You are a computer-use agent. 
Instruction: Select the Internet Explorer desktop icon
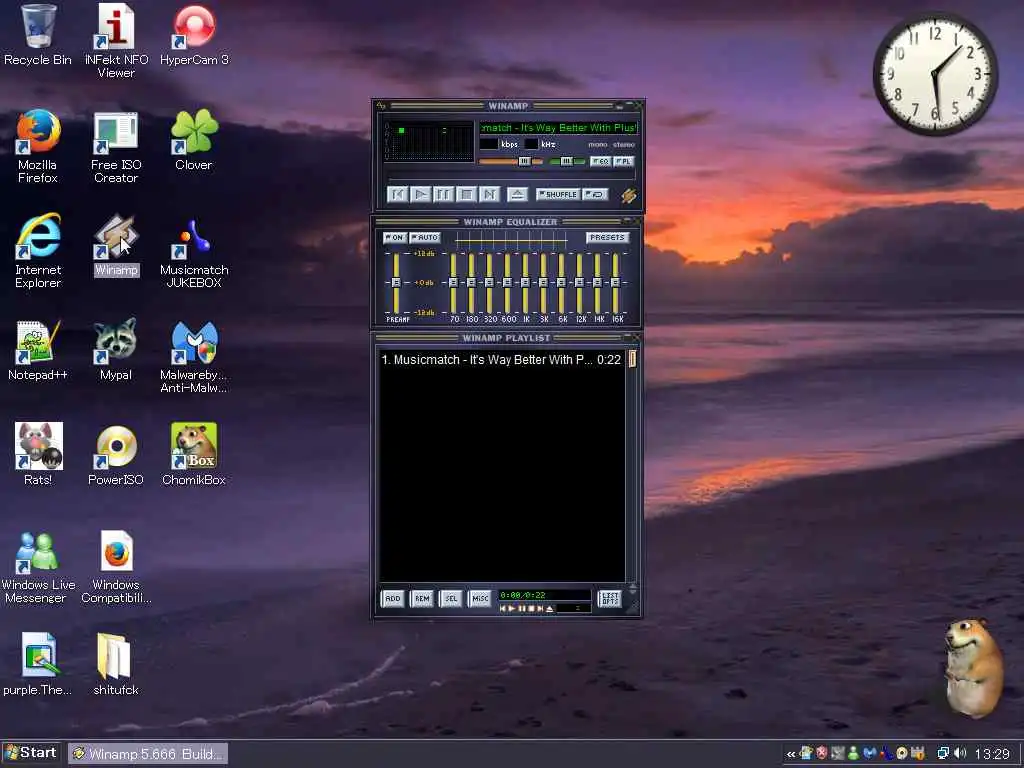coord(38,251)
